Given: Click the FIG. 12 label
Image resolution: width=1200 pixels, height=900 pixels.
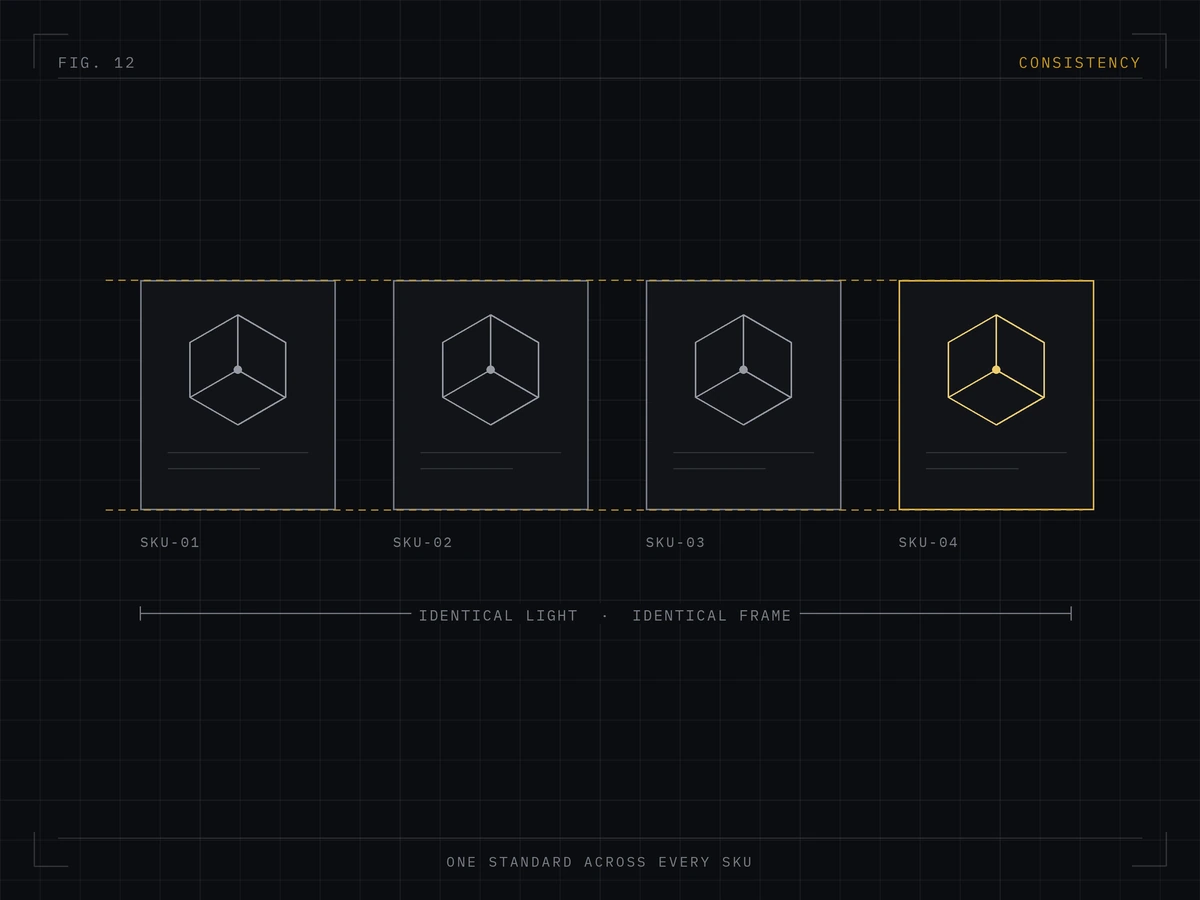Looking at the screenshot, I should coord(97,63).
